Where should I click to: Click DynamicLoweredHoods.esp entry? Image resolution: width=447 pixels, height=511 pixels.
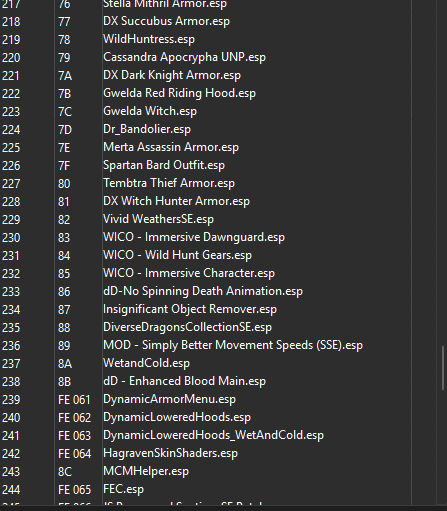click(x=177, y=417)
